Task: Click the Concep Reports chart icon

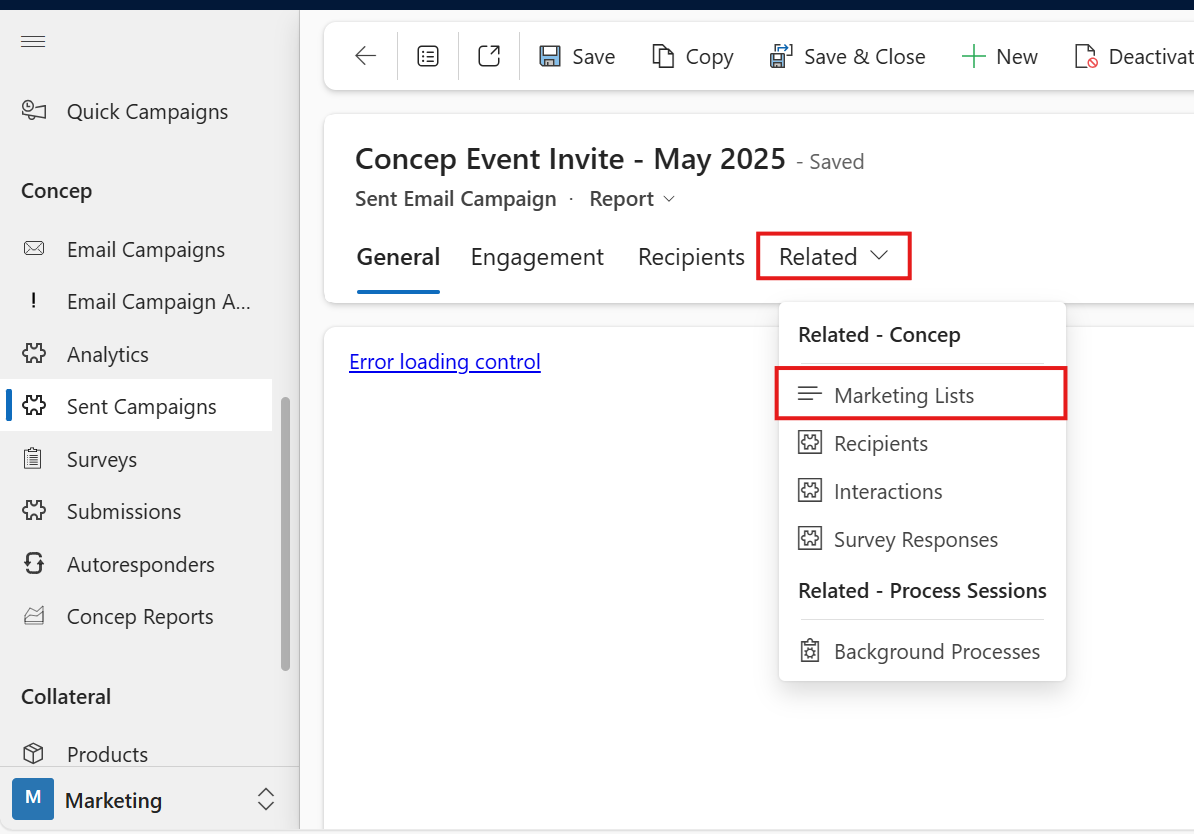Action: (x=34, y=615)
